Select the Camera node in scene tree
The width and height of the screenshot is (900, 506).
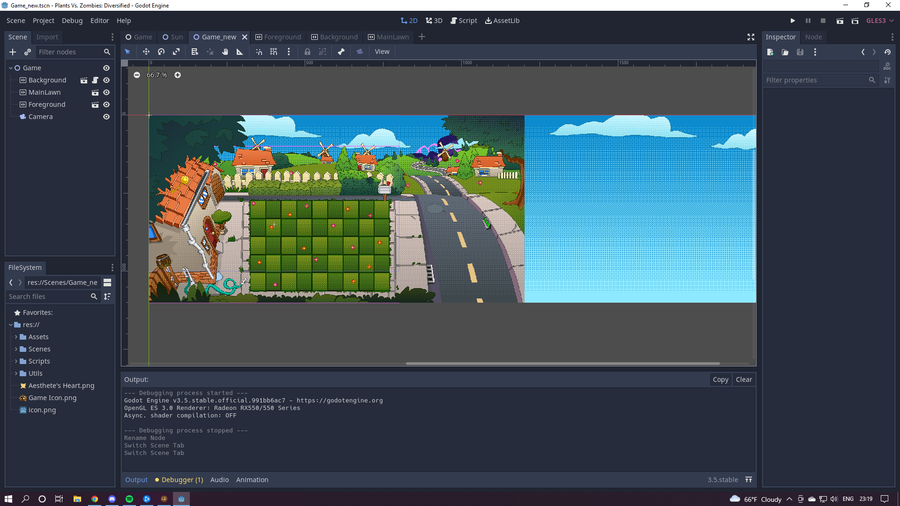pos(40,116)
